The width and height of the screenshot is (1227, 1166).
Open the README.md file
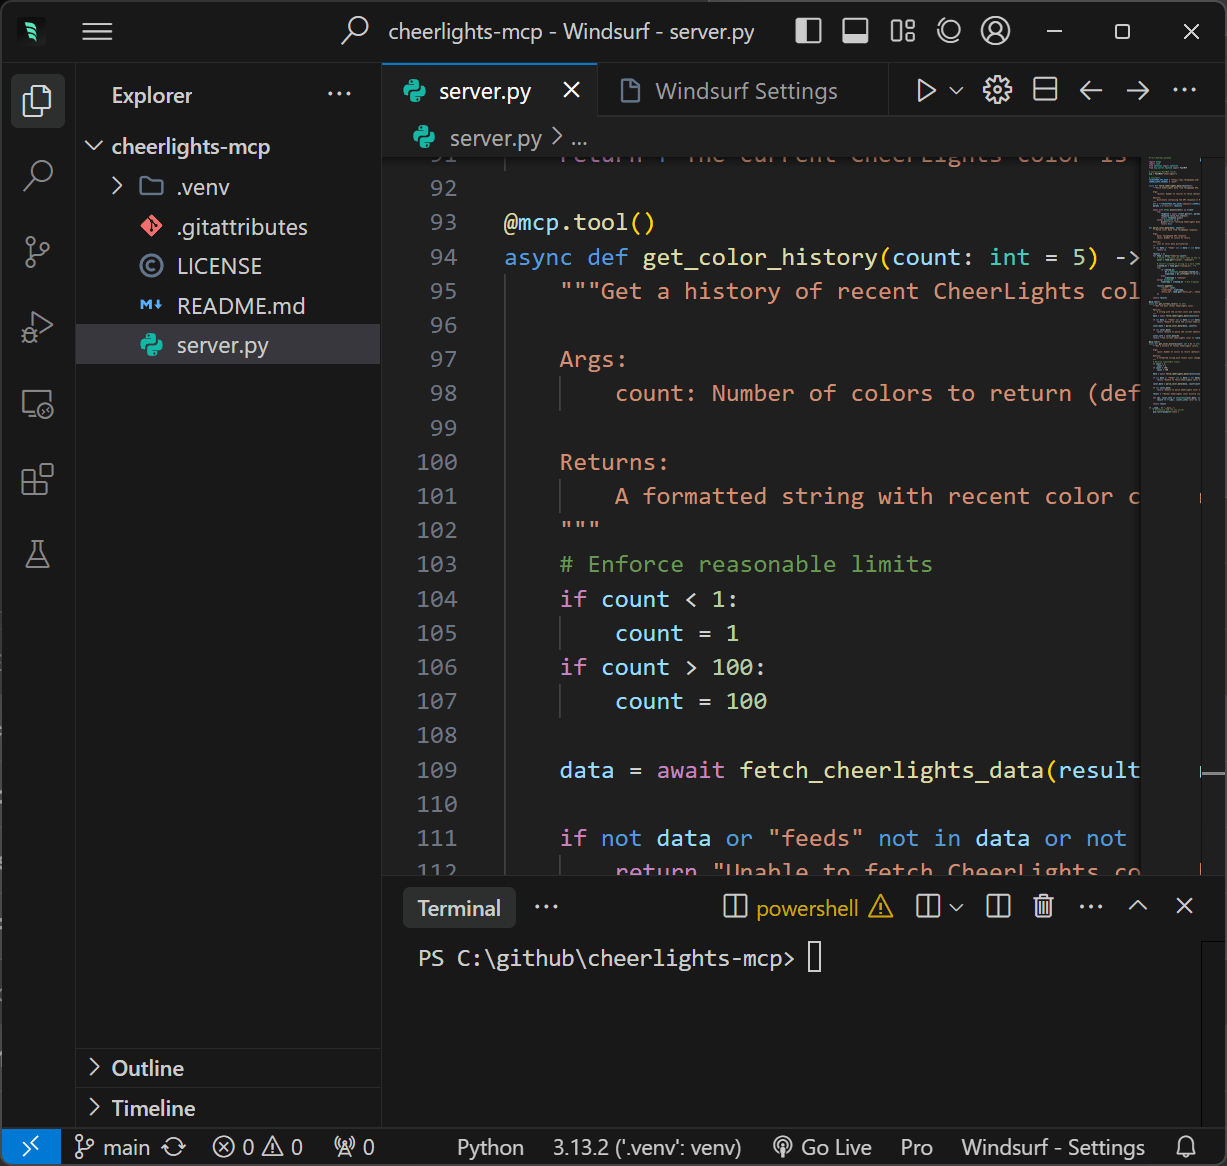click(228, 306)
